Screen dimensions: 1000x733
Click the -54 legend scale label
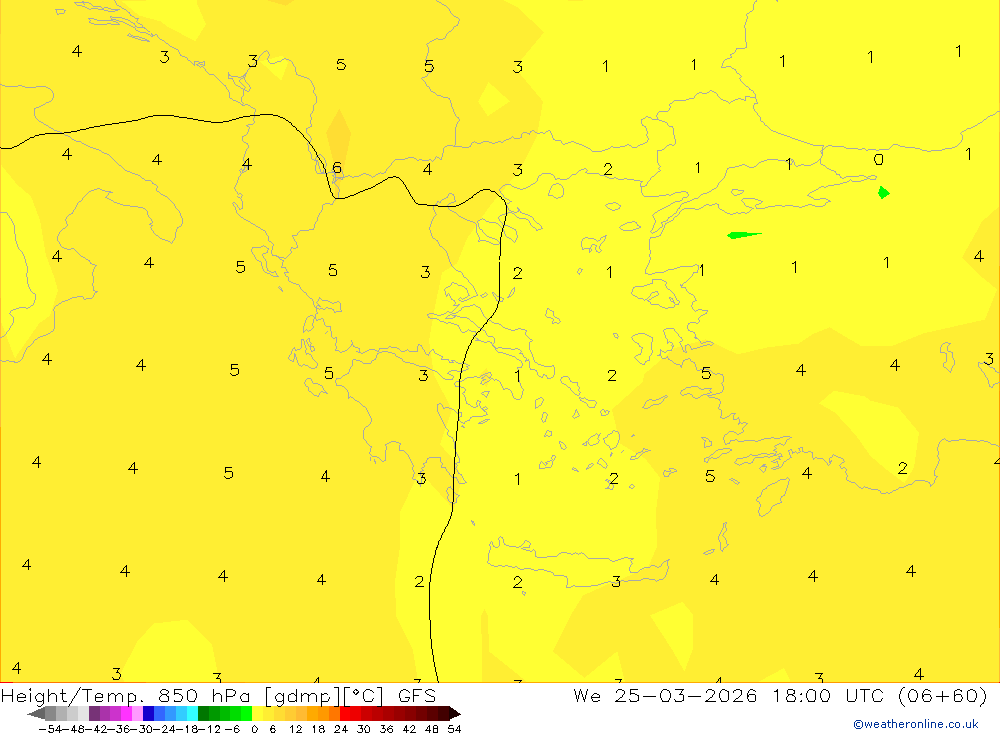(x=50, y=729)
